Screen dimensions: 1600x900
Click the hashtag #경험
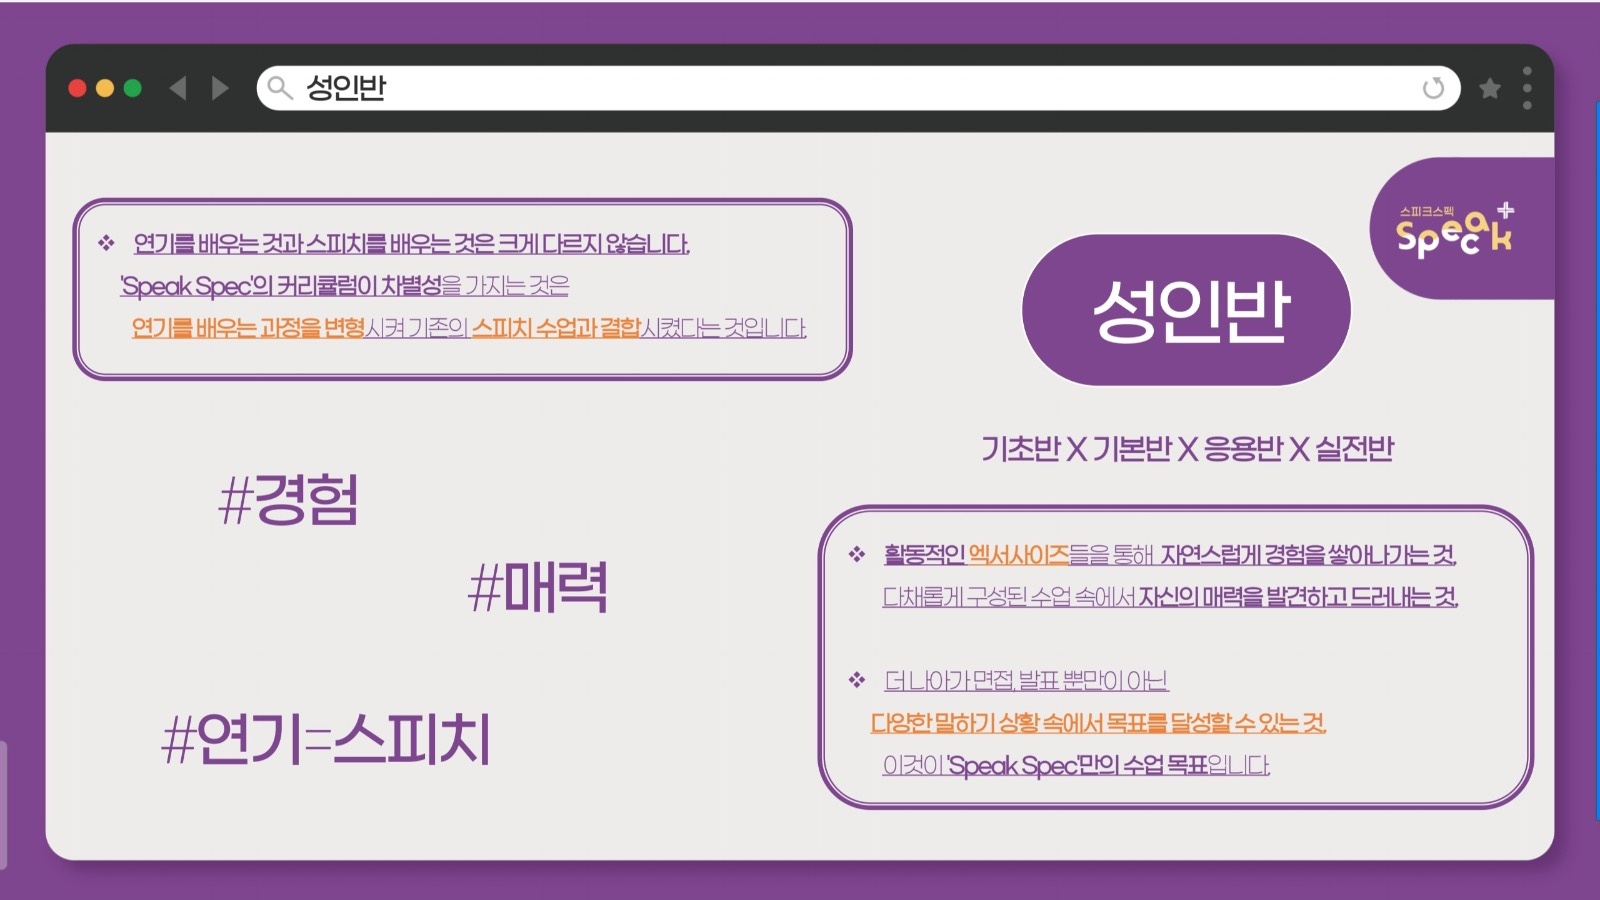coord(288,499)
